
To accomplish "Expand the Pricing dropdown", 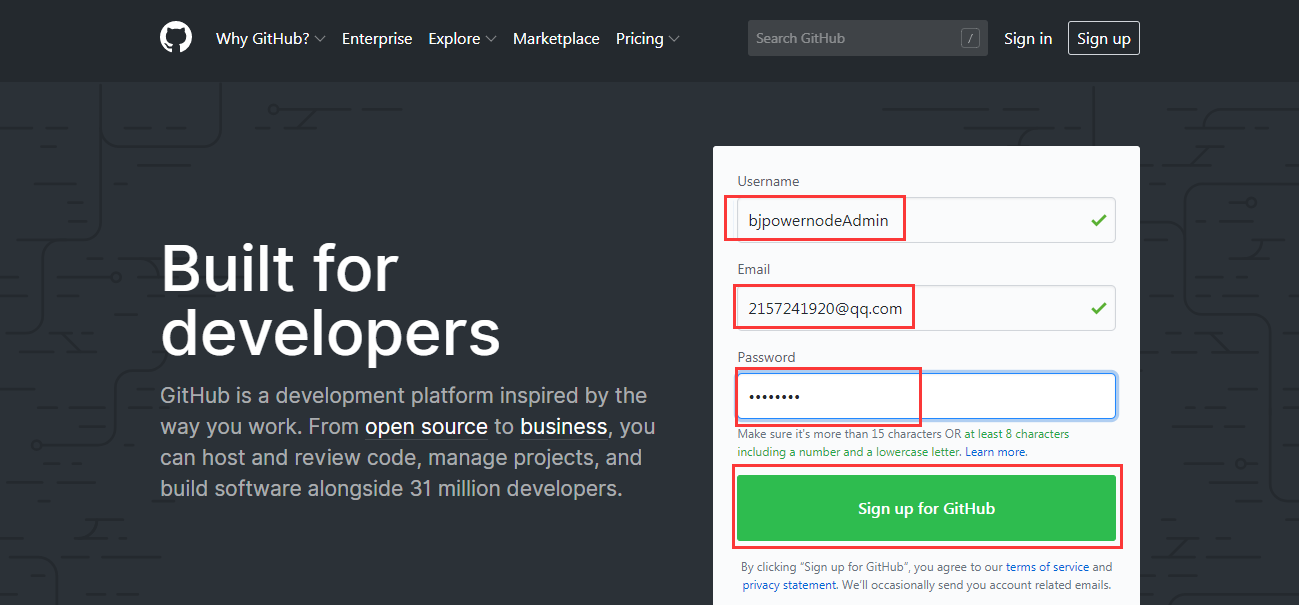I will point(647,39).
